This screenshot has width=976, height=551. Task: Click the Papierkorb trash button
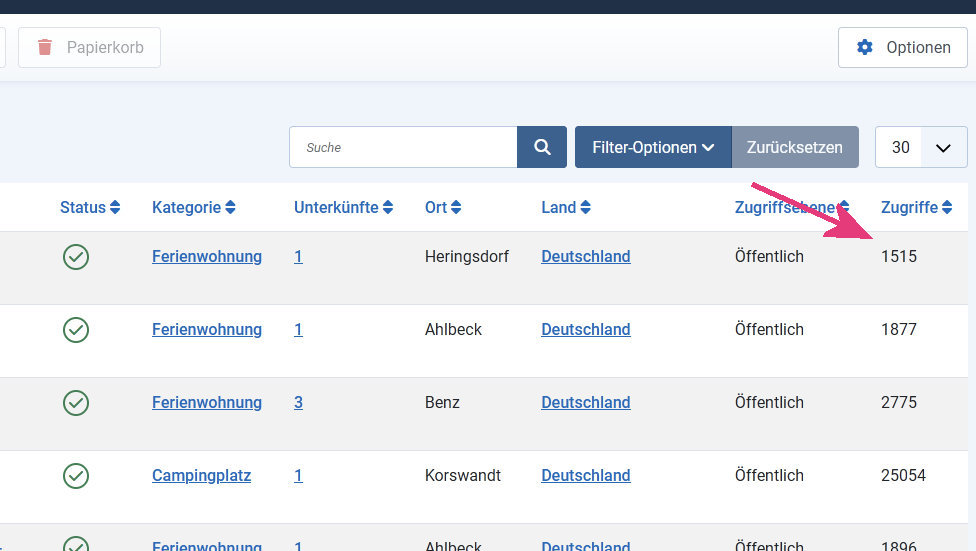tap(89, 47)
